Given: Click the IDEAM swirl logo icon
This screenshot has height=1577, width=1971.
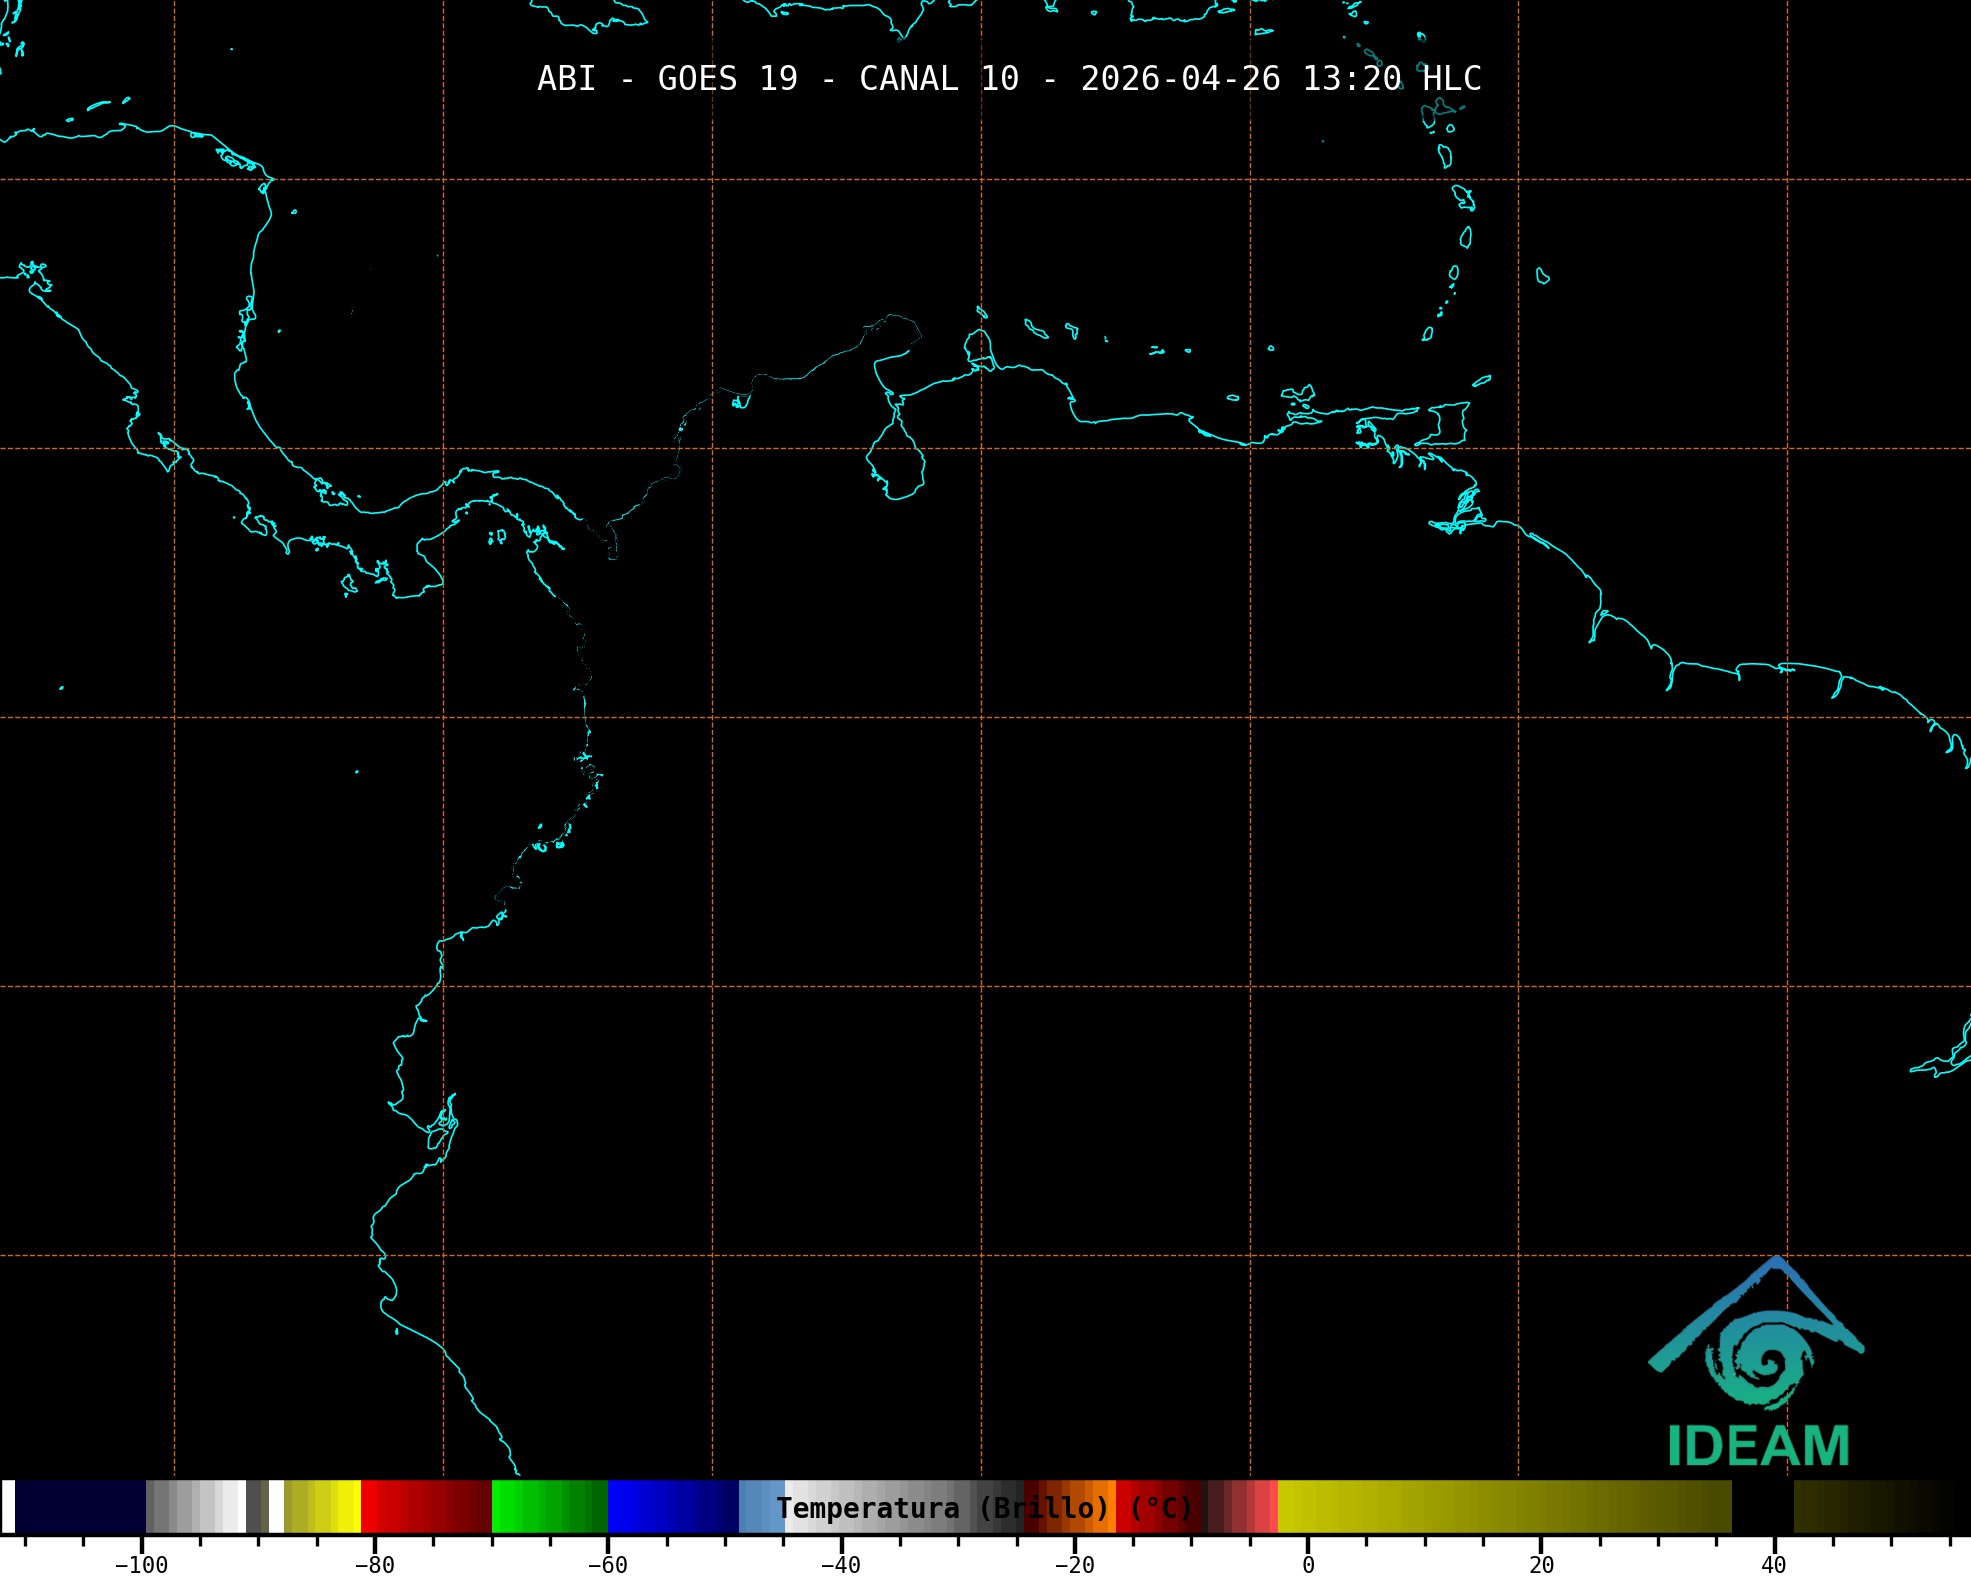Looking at the screenshot, I should coord(1759,1358).
